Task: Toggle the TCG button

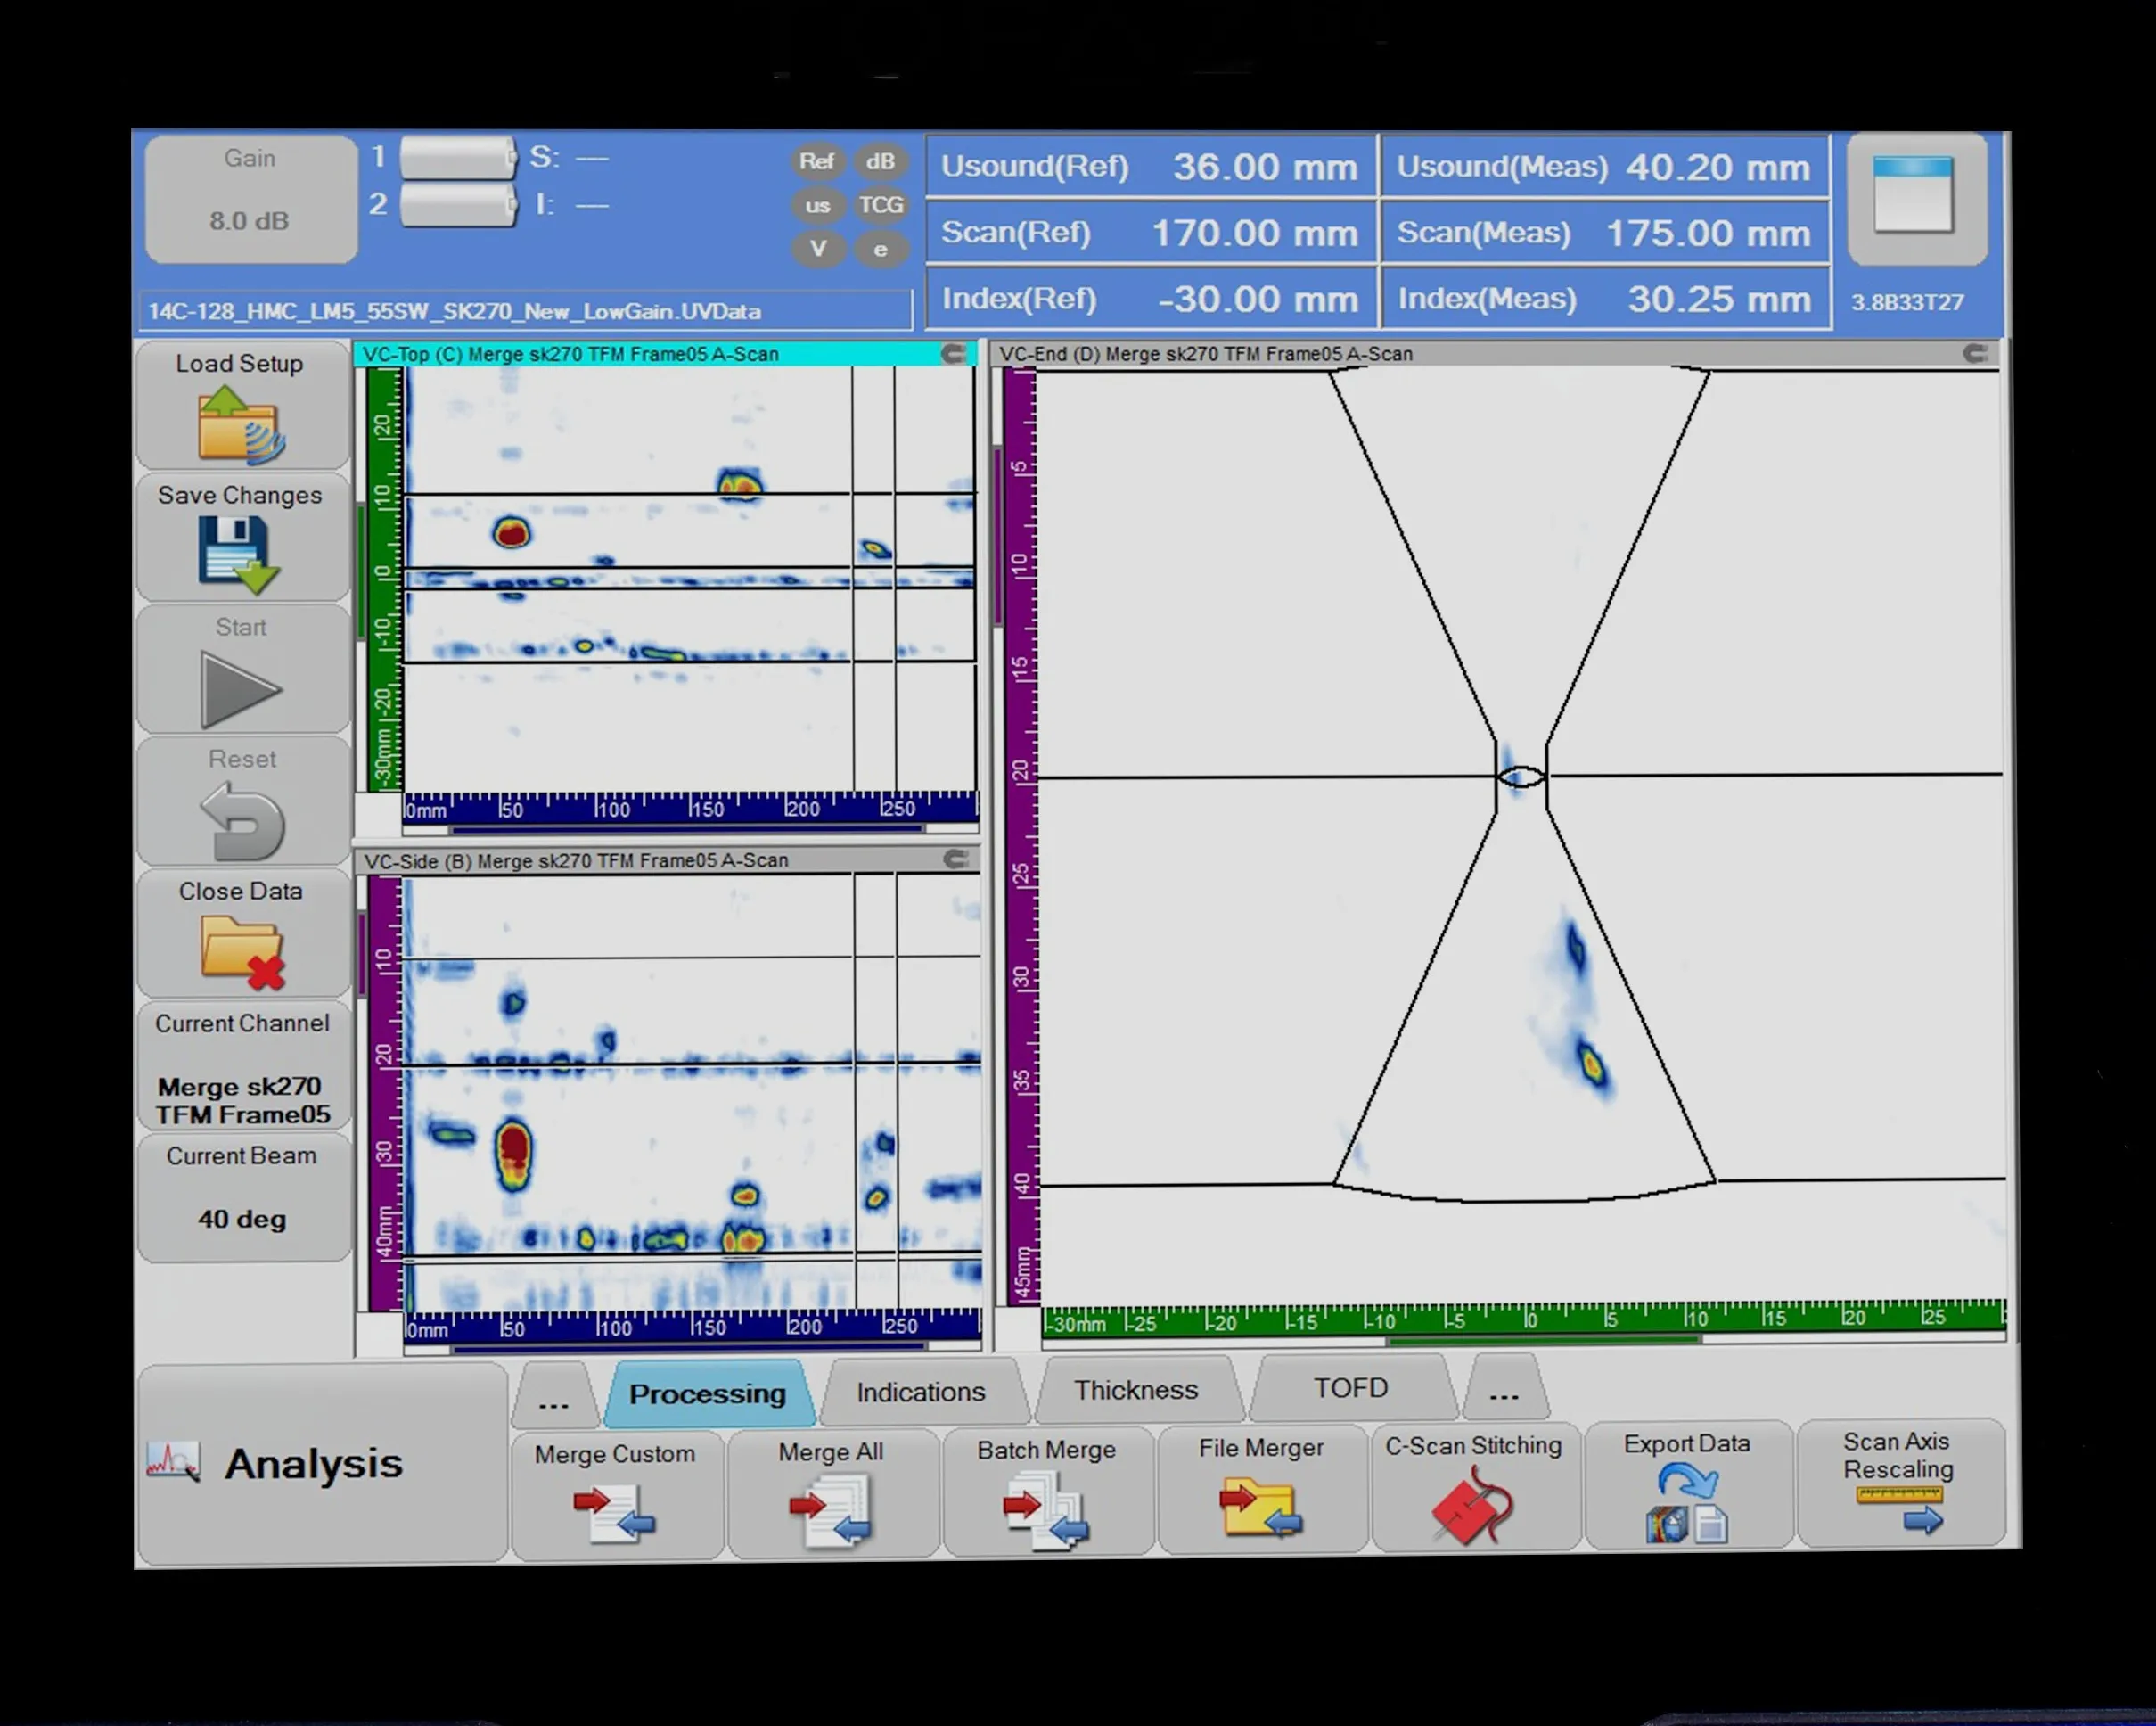Action: [880, 205]
